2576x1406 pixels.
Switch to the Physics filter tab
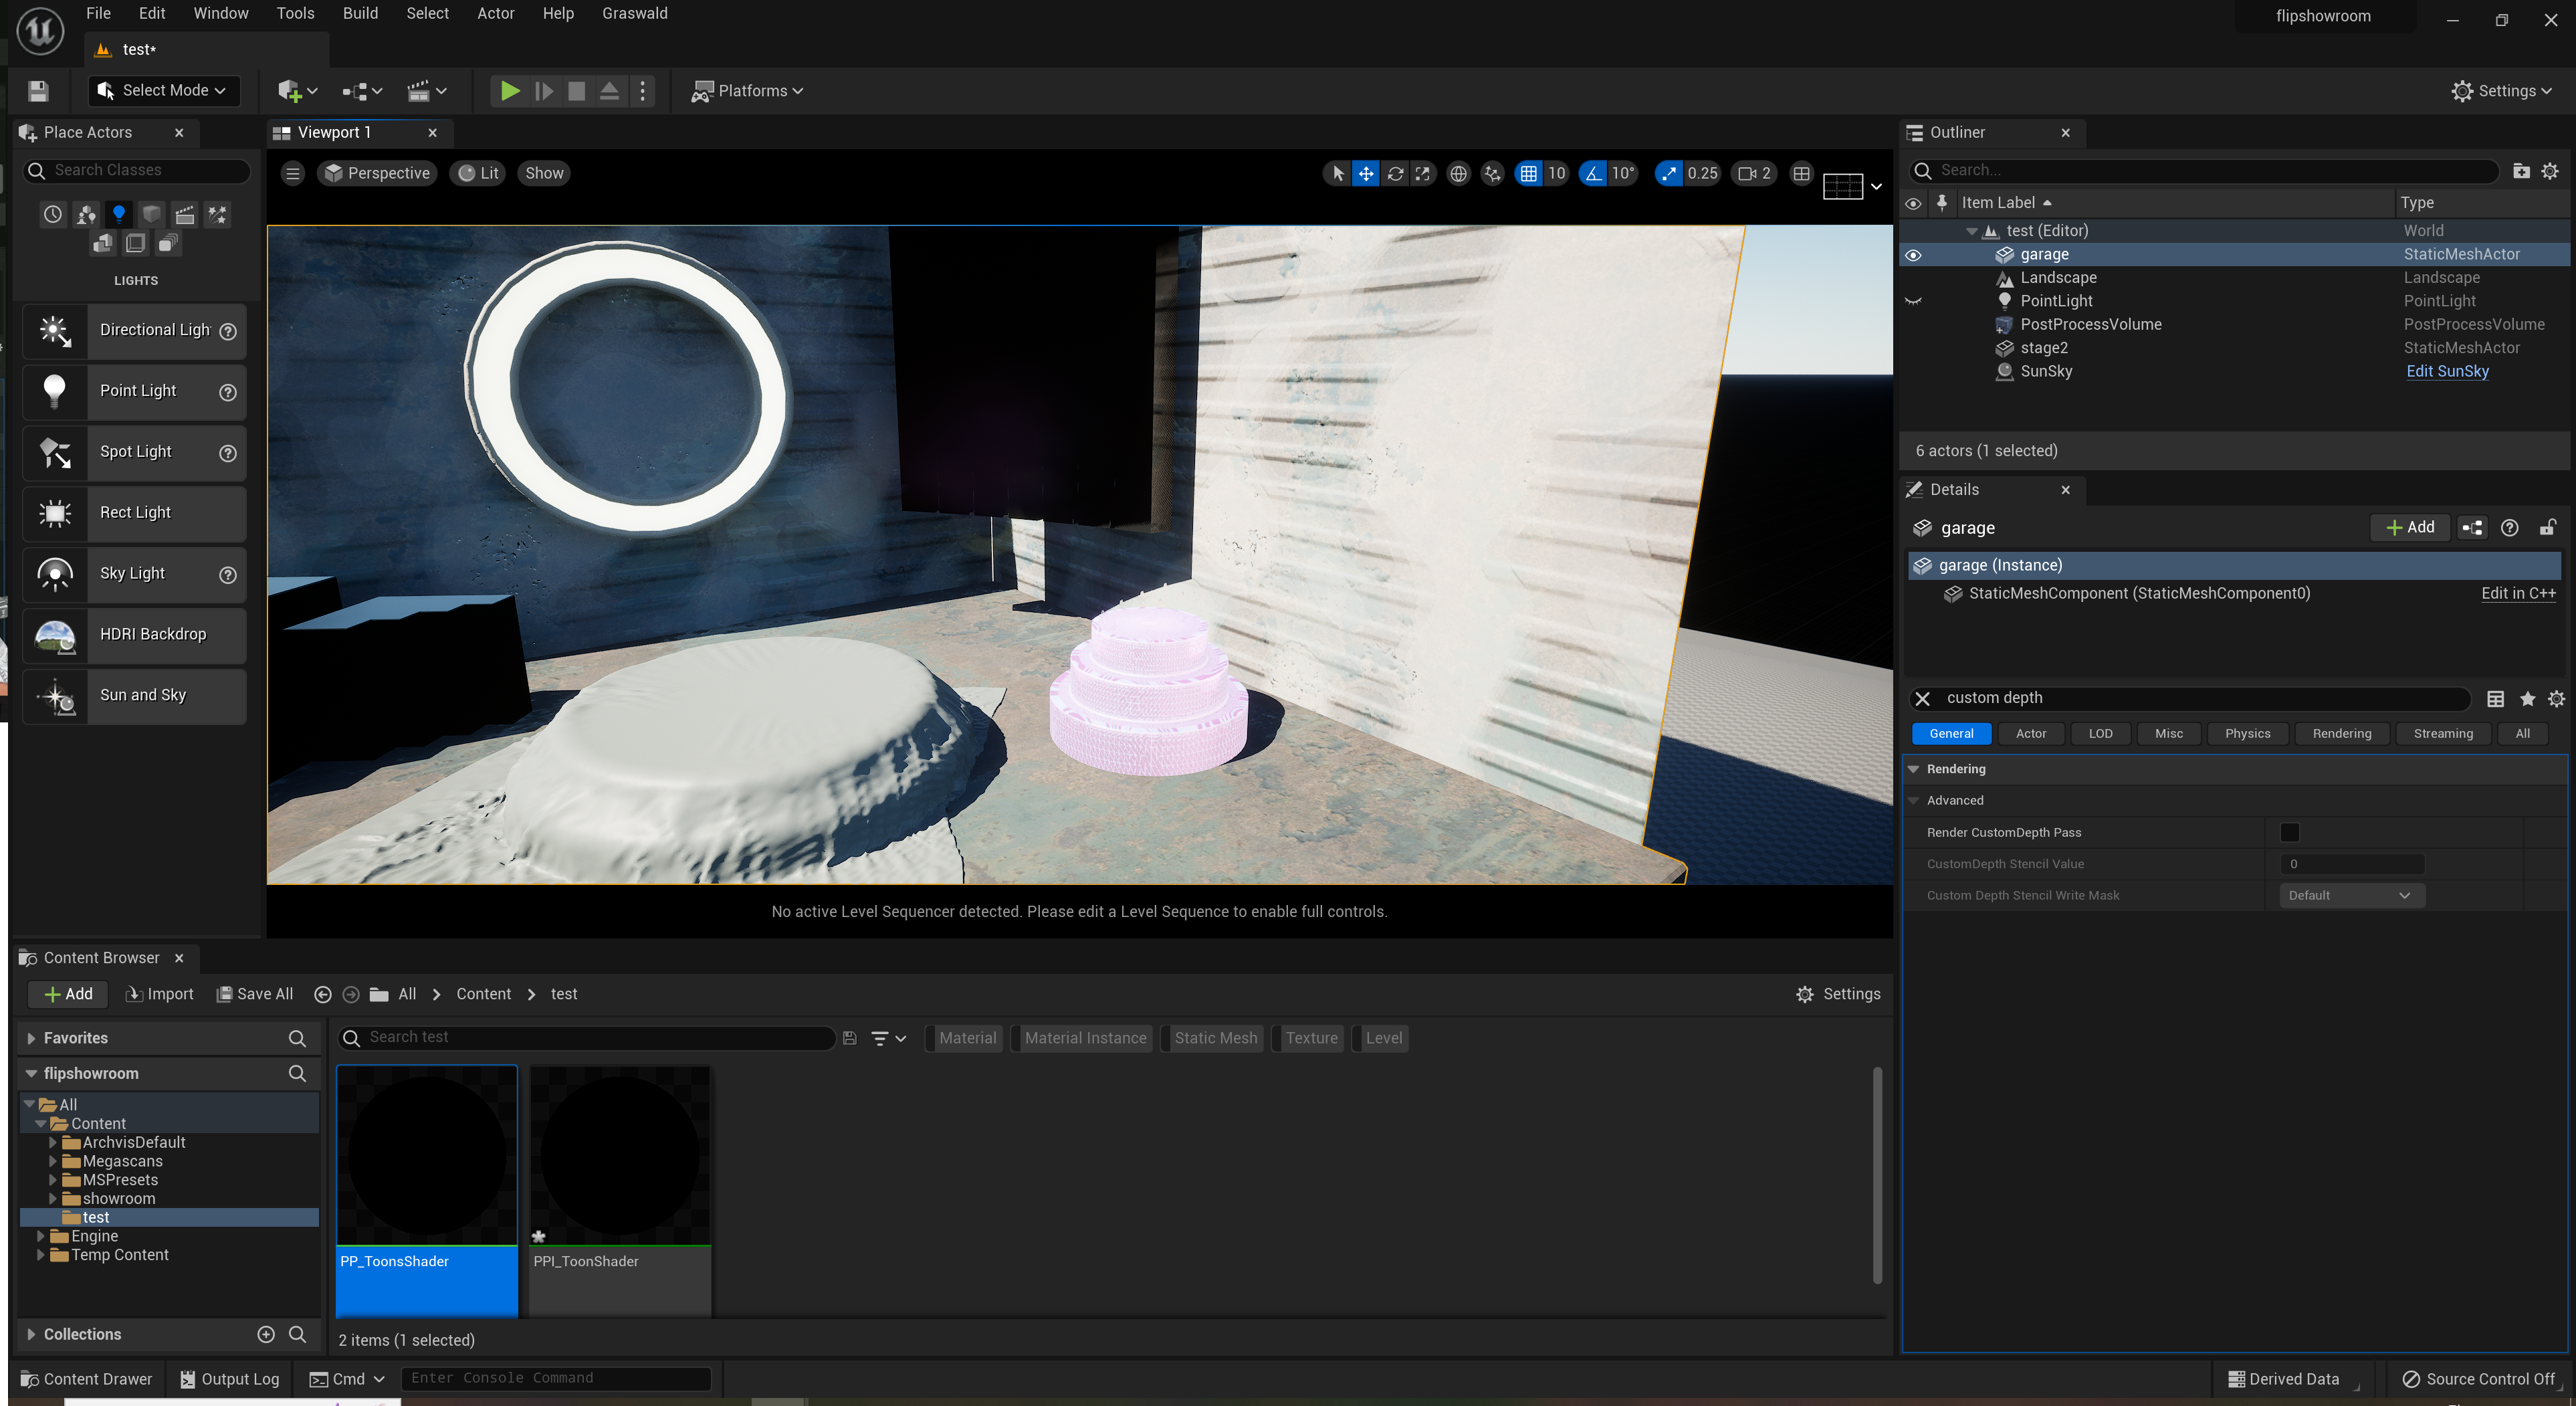(x=2247, y=733)
